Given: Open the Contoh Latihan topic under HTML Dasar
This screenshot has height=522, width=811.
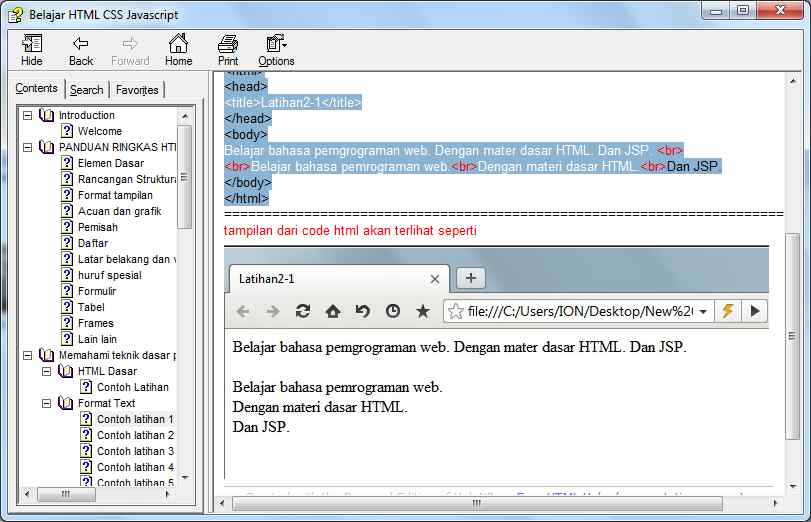Looking at the screenshot, I should (133, 387).
